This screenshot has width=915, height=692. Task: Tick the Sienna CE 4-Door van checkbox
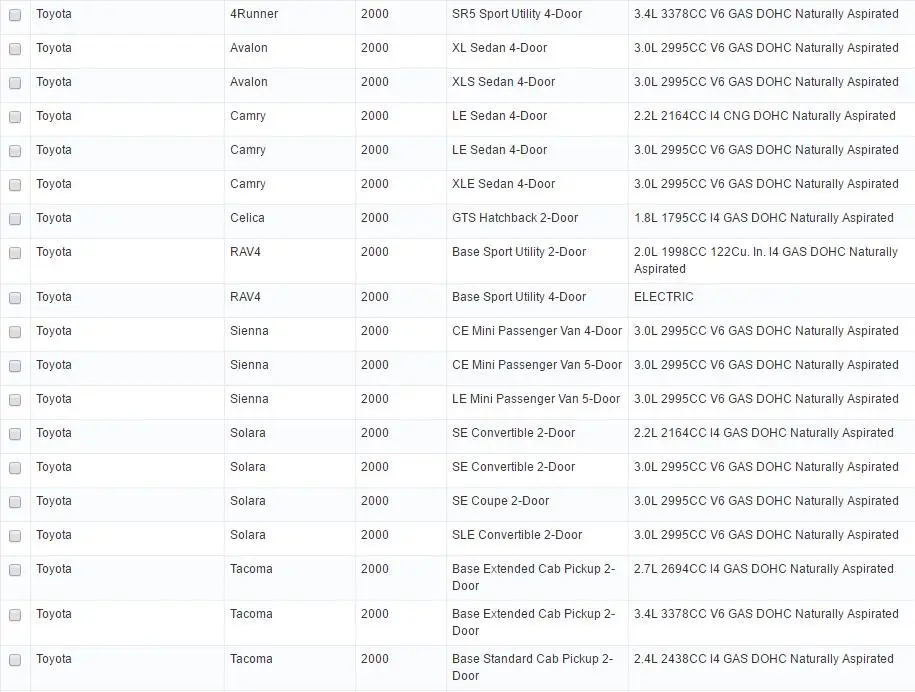15,332
